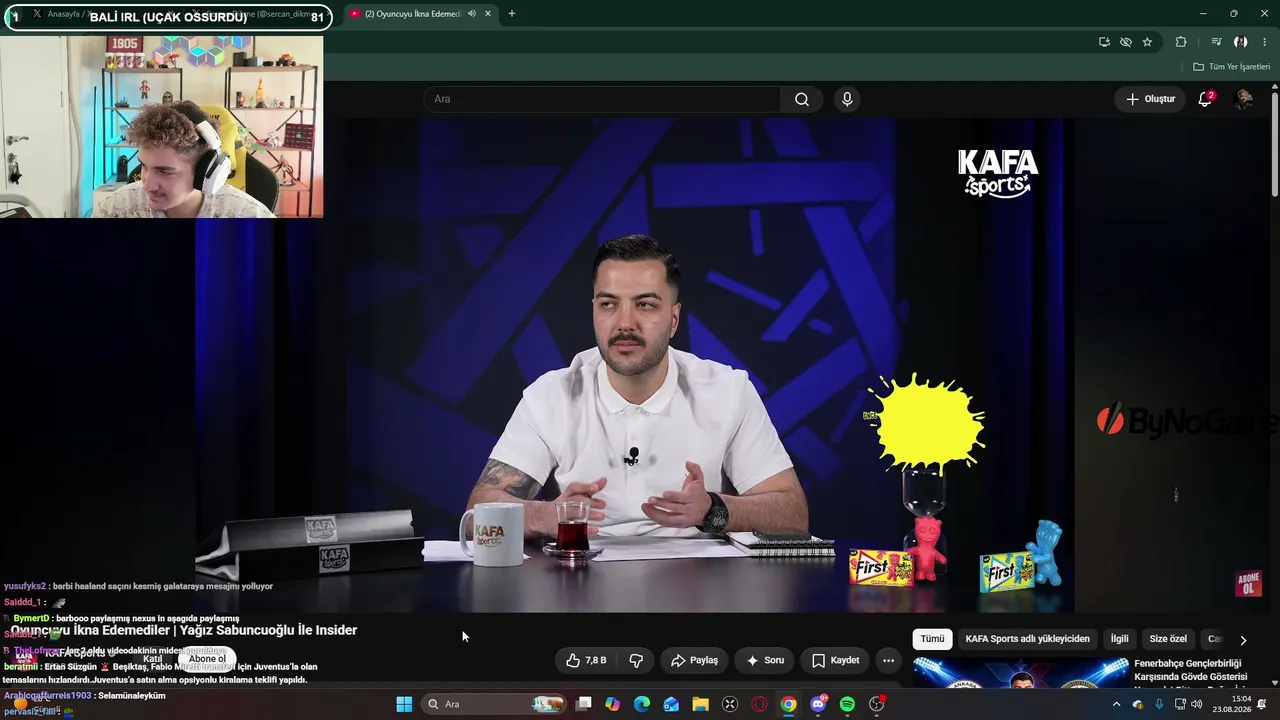Focus the YouTube Ara search field
Screen dimensions: 1280x720
tap(602, 99)
